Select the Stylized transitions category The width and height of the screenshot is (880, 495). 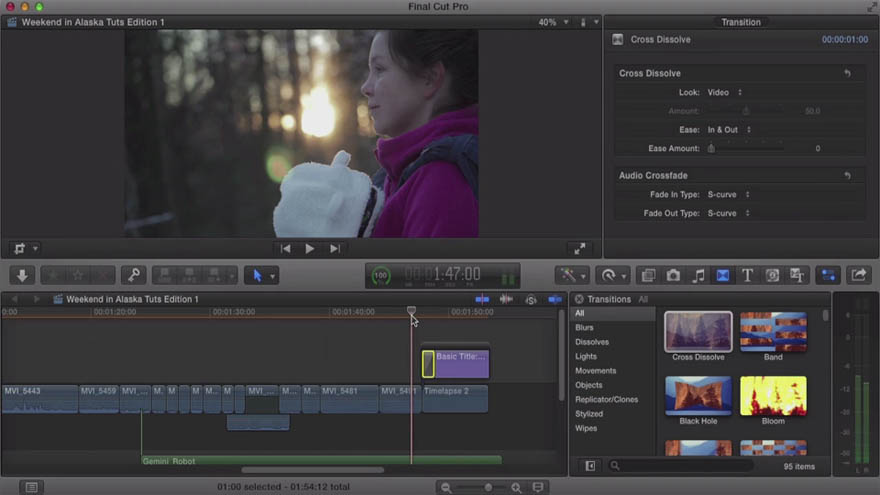(613, 414)
